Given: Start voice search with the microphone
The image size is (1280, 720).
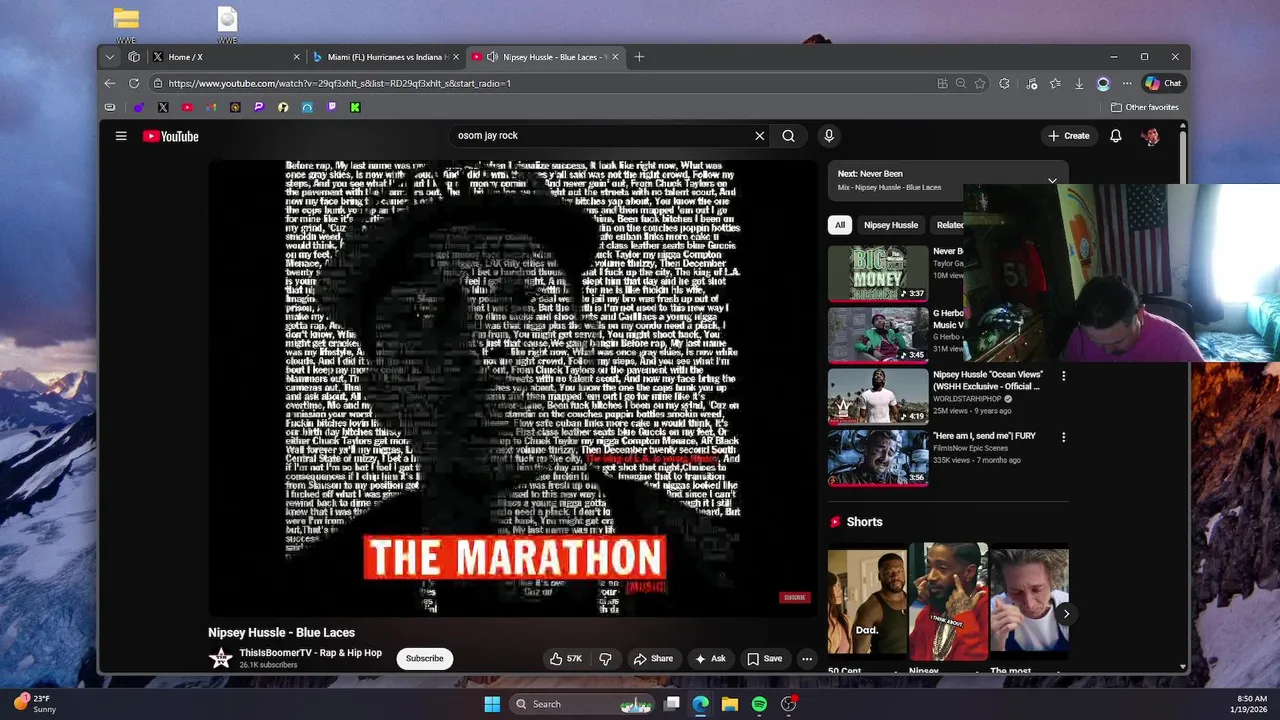Looking at the screenshot, I should click(829, 136).
